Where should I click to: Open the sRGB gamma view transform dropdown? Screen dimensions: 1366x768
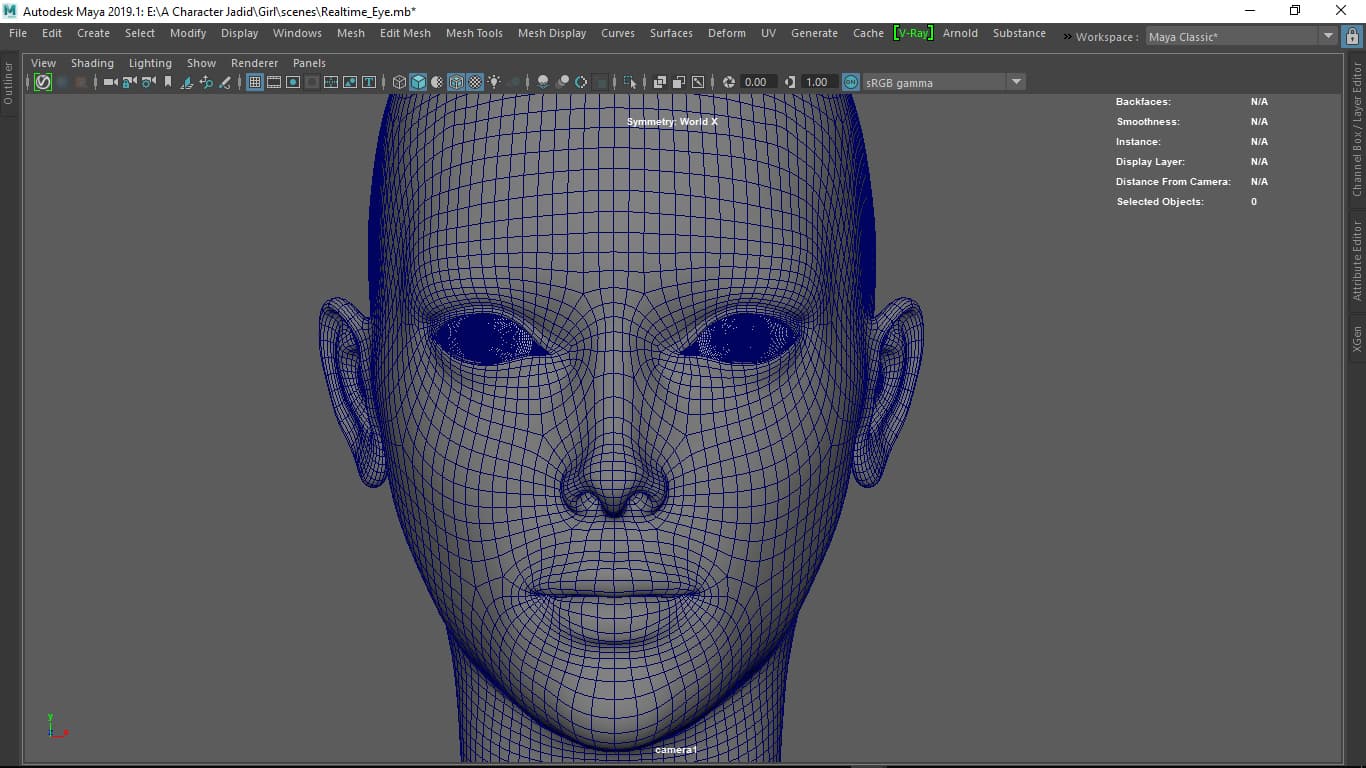(1016, 82)
